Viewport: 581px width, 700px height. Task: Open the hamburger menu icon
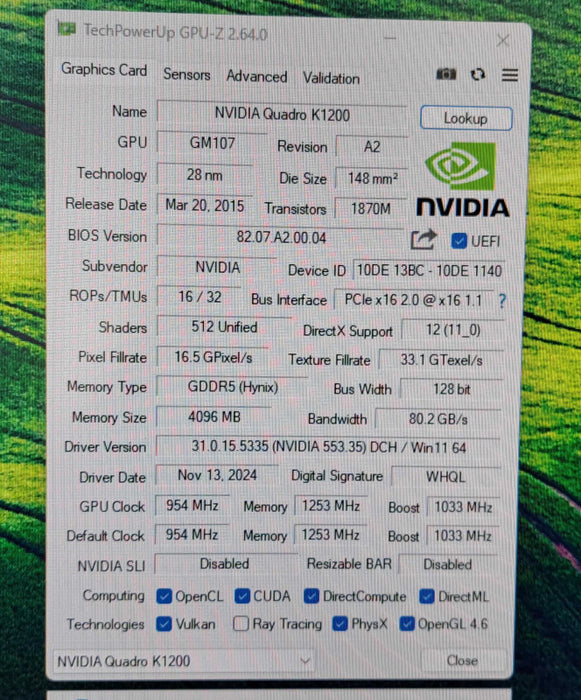[x=510, y=75]
